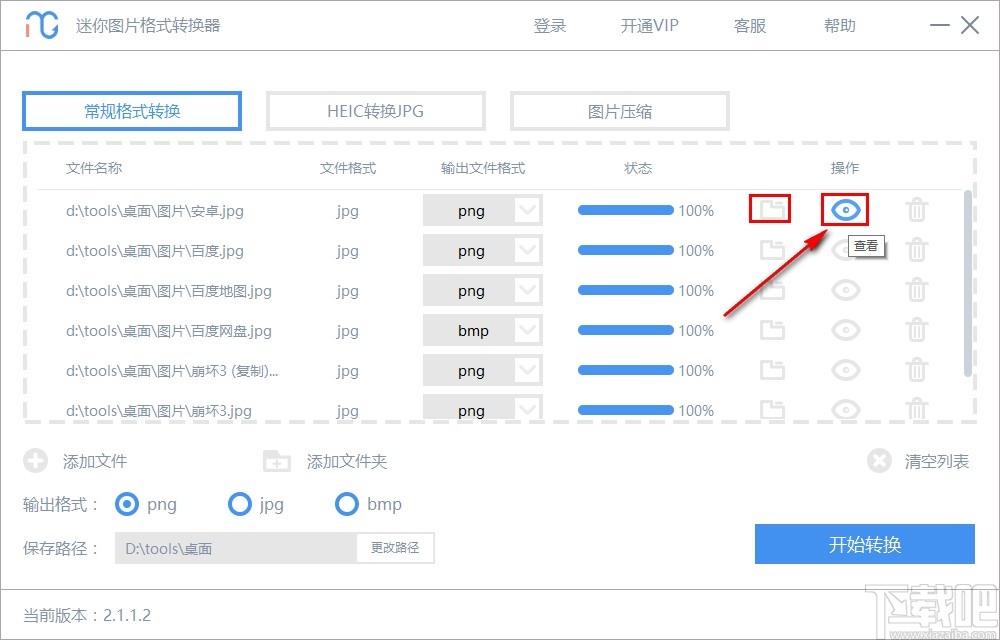Click the view (查看) eye icon for 安卓.jpg
1000x640 pixels.
(x=845, y=210)
